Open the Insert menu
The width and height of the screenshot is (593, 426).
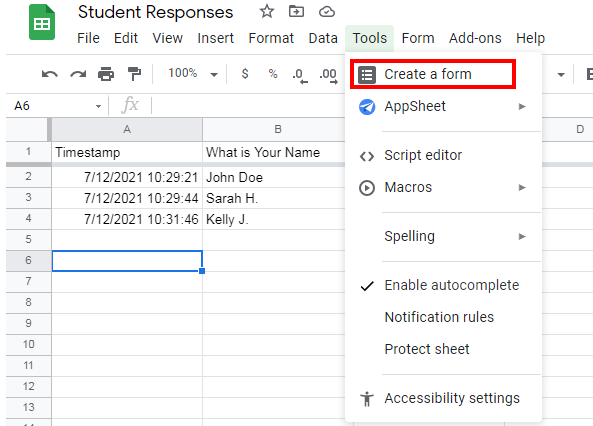(x=216, y=38)
